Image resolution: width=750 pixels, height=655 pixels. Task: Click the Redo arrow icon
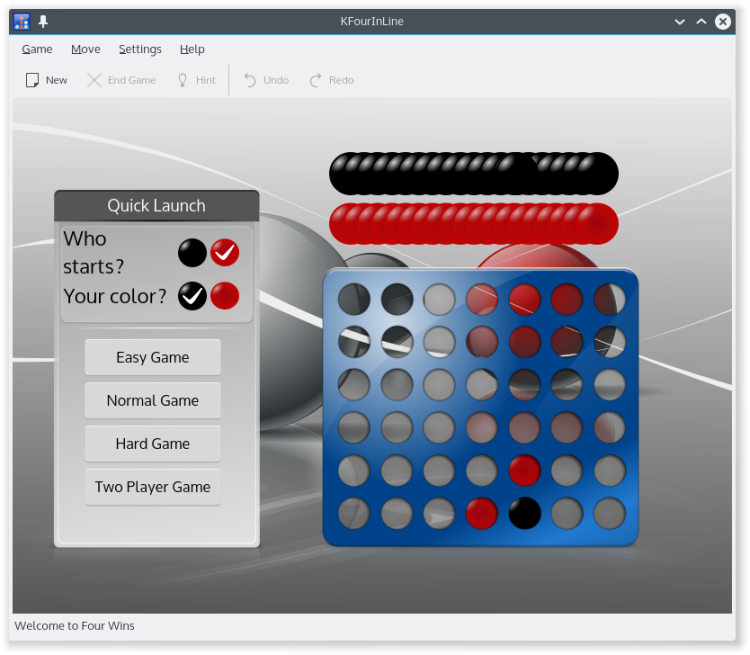[x=315, y=80]
